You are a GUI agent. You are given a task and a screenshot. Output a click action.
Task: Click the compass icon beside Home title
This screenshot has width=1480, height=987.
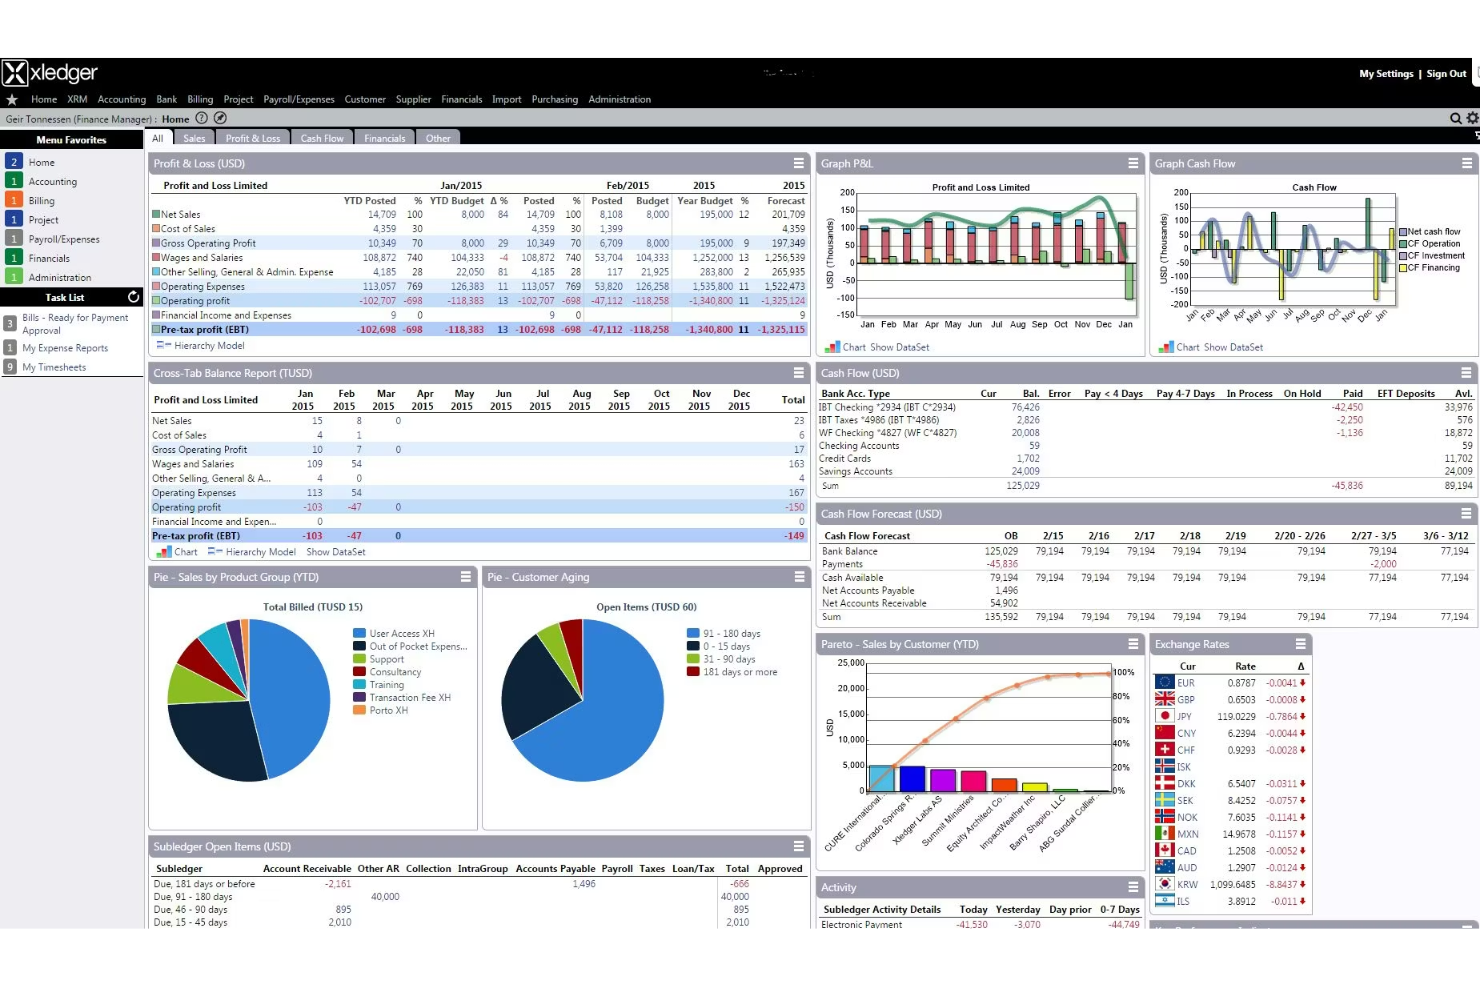[220, 118]
